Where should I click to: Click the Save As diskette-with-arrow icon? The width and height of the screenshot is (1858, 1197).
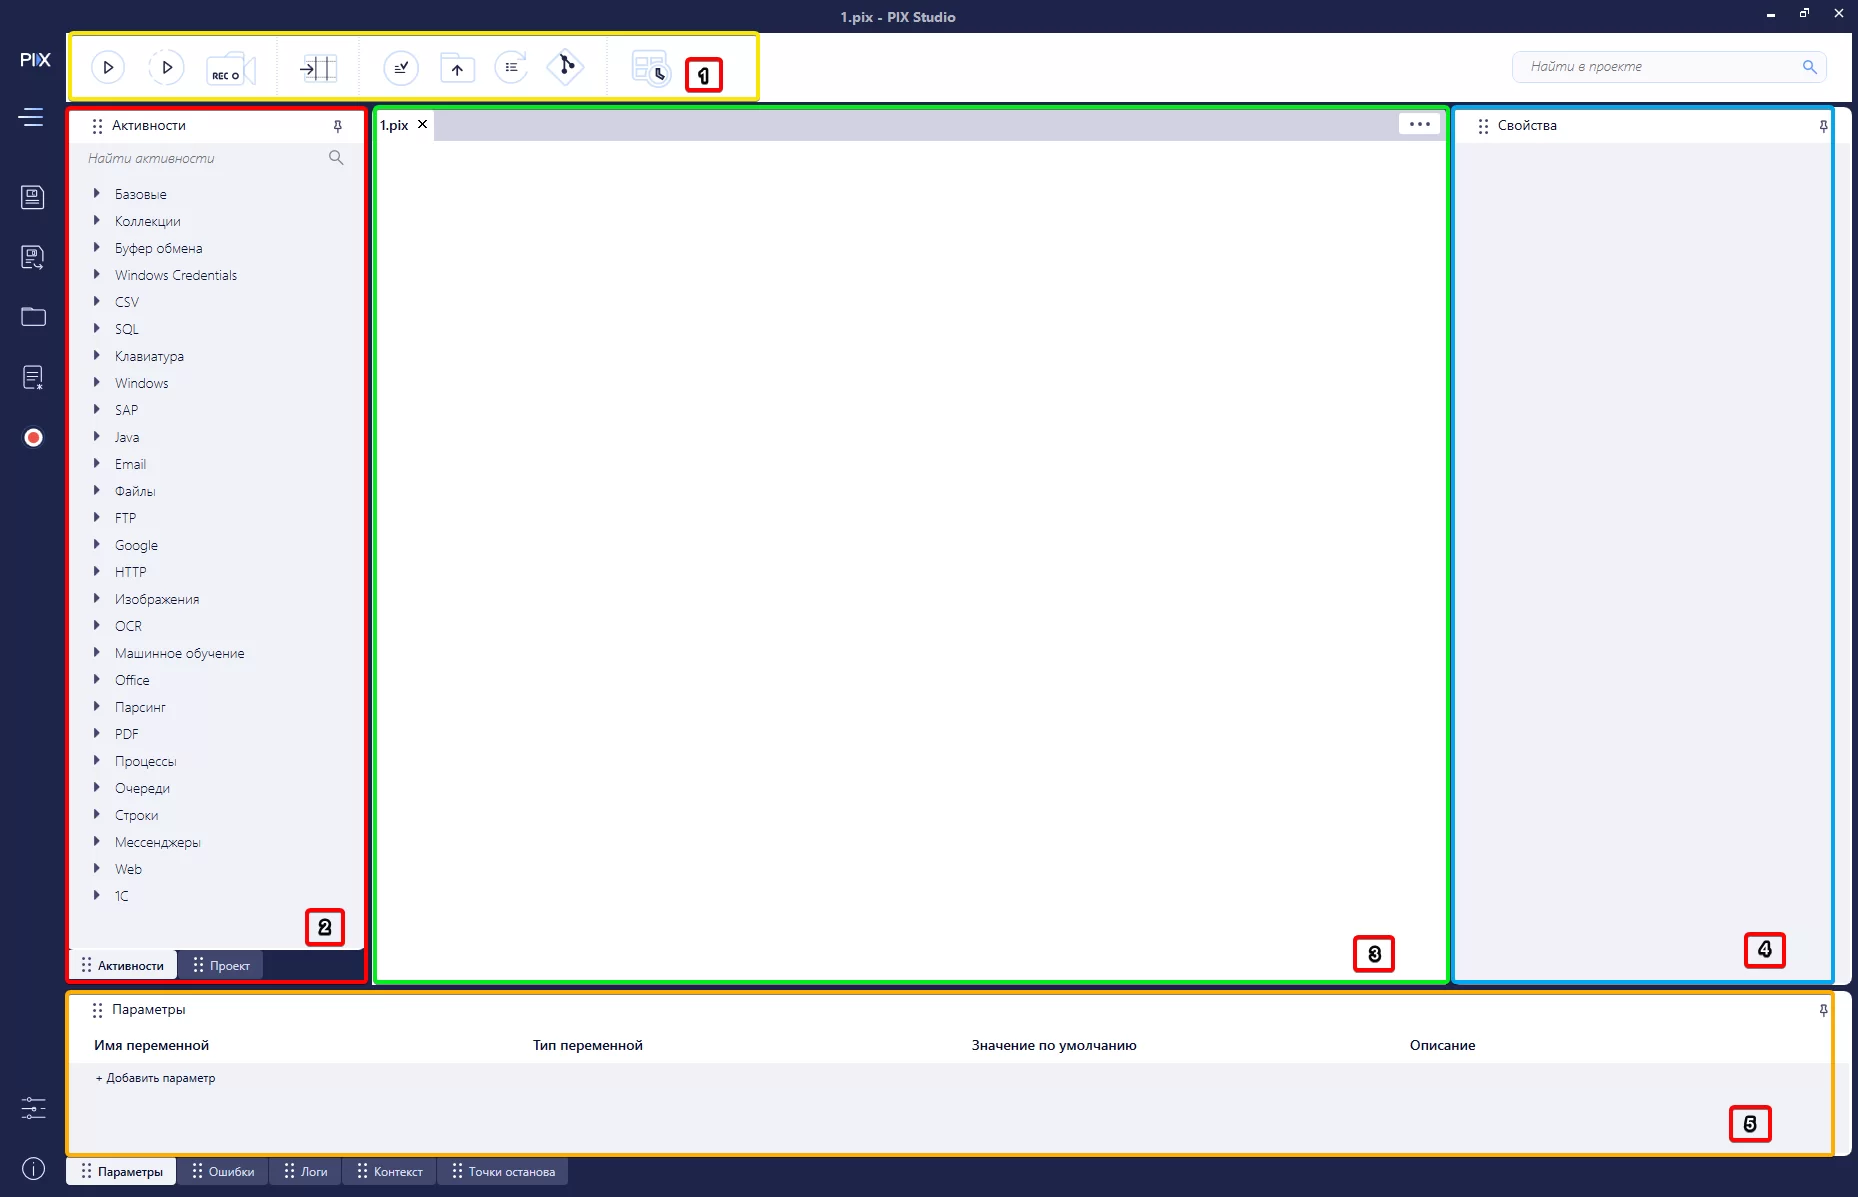33,257
